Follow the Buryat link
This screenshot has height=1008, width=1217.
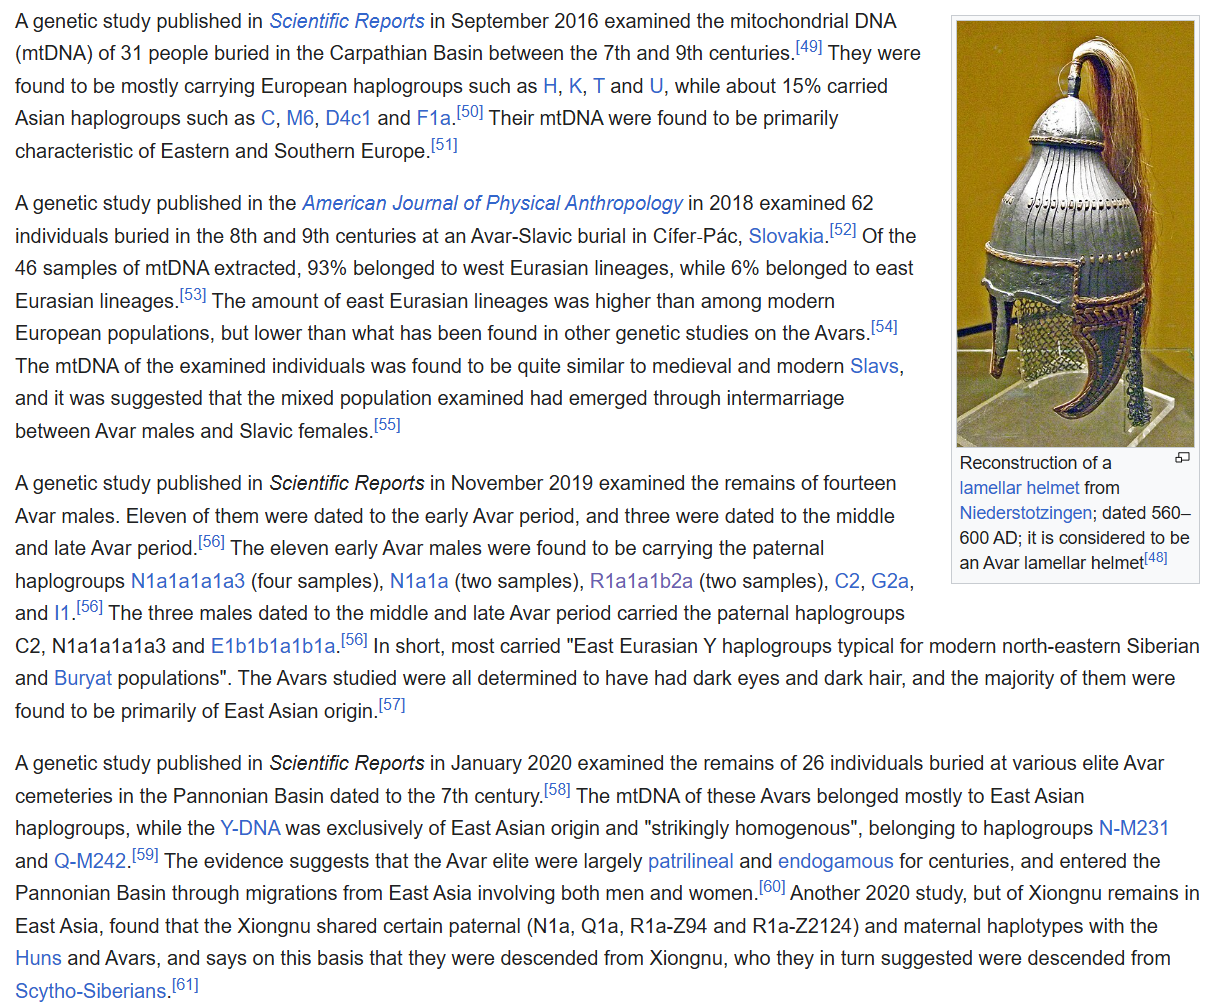[x=83, y=678]
